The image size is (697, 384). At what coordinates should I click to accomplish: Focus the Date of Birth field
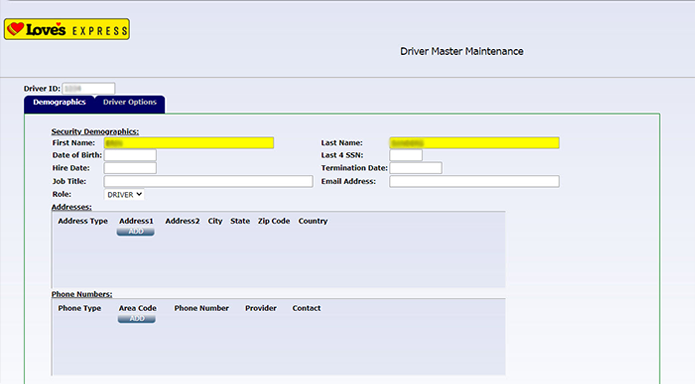tap(130, 155)
